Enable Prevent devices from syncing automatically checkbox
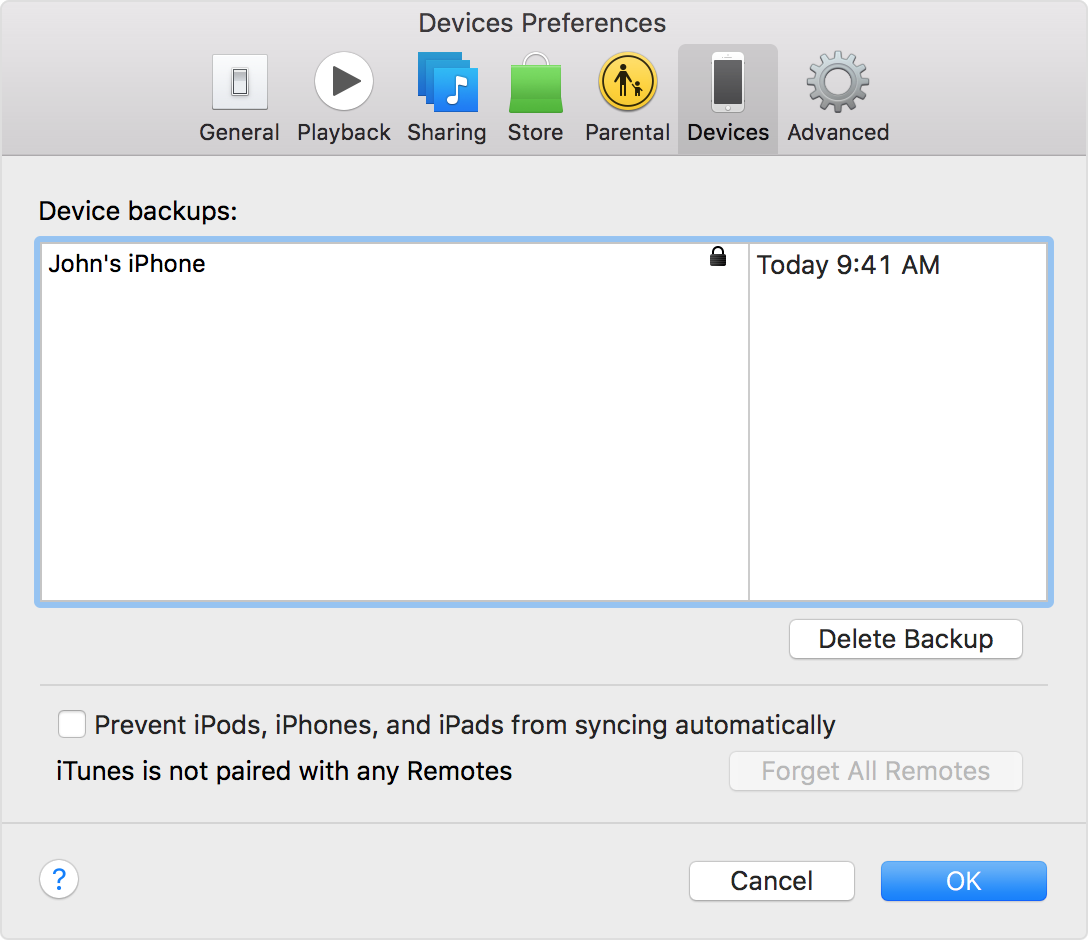This screenshot has height=940, width=1088. pos(72,724)
